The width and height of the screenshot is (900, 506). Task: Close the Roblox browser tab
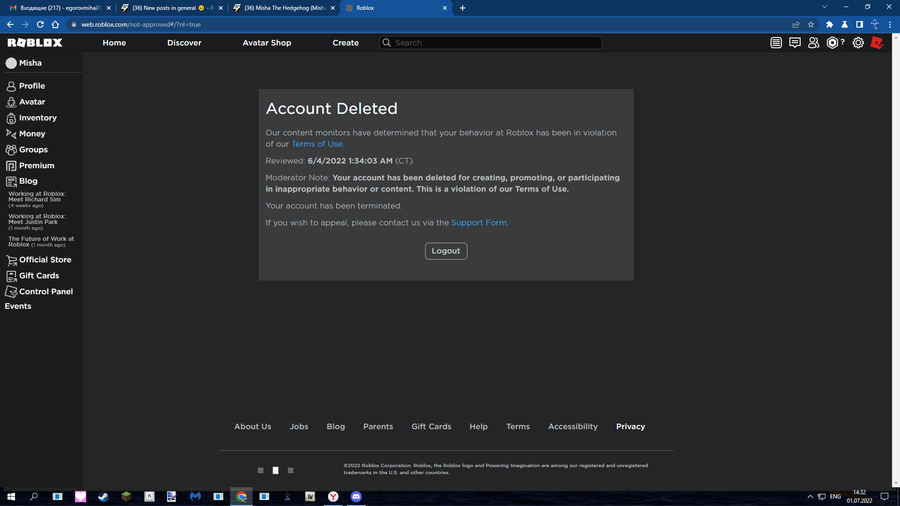445,8
